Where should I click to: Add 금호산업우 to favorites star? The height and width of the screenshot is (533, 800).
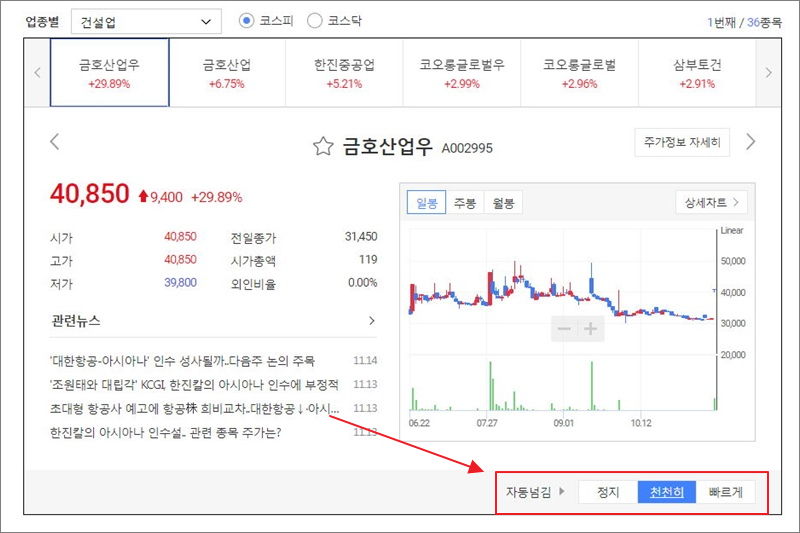pos(323,146)
